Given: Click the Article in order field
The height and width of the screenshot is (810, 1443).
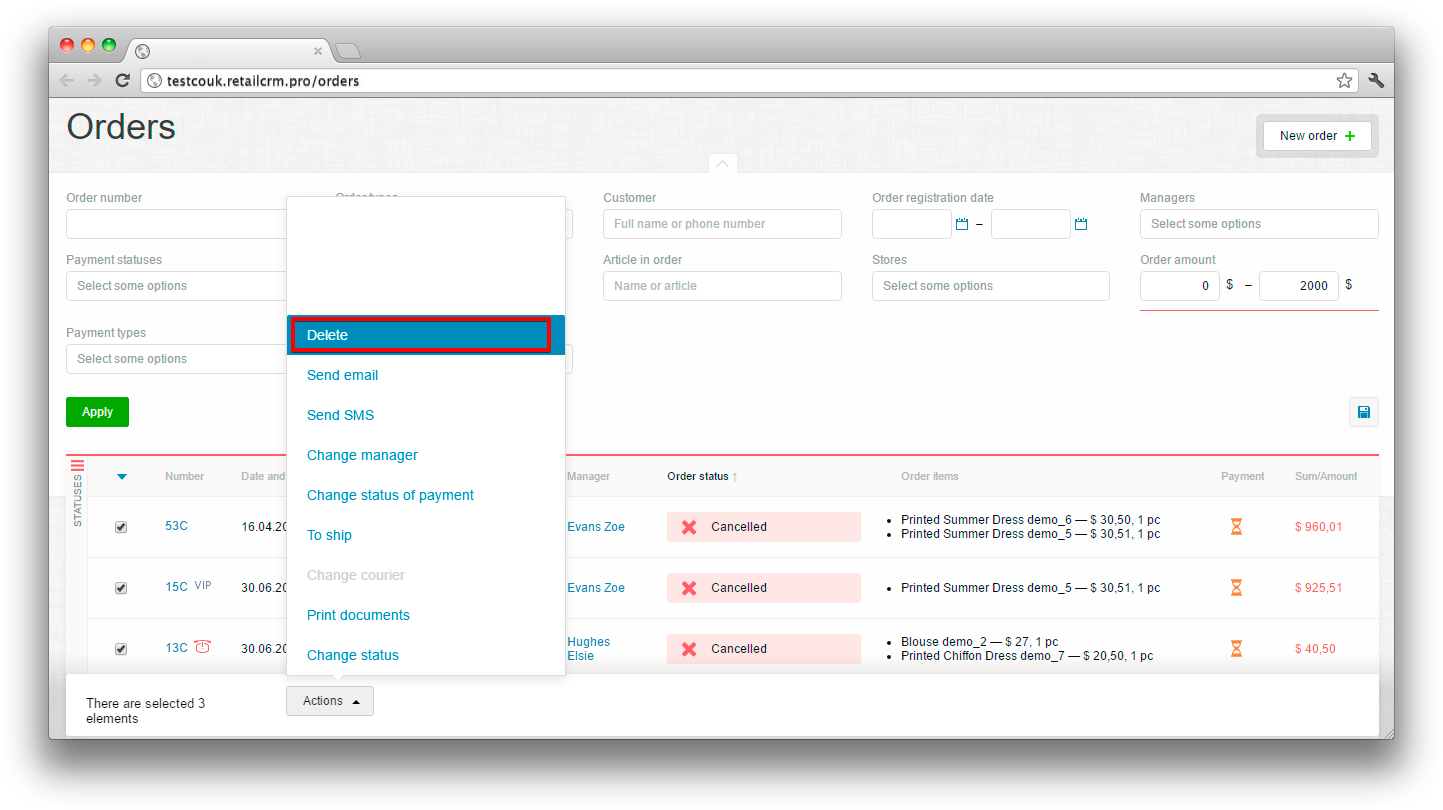Looking at the screenshot, I should 722,286.
